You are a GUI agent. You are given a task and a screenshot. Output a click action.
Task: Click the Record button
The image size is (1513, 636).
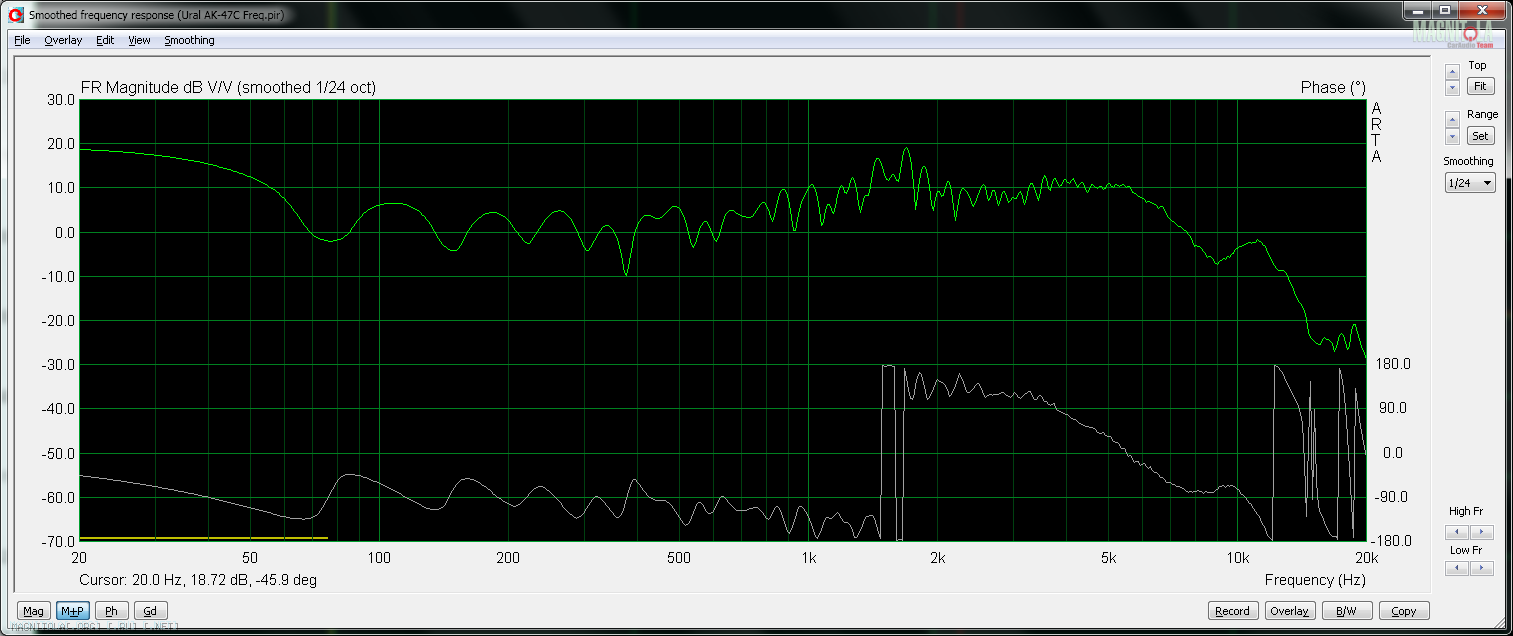[x=1232, y=611]
